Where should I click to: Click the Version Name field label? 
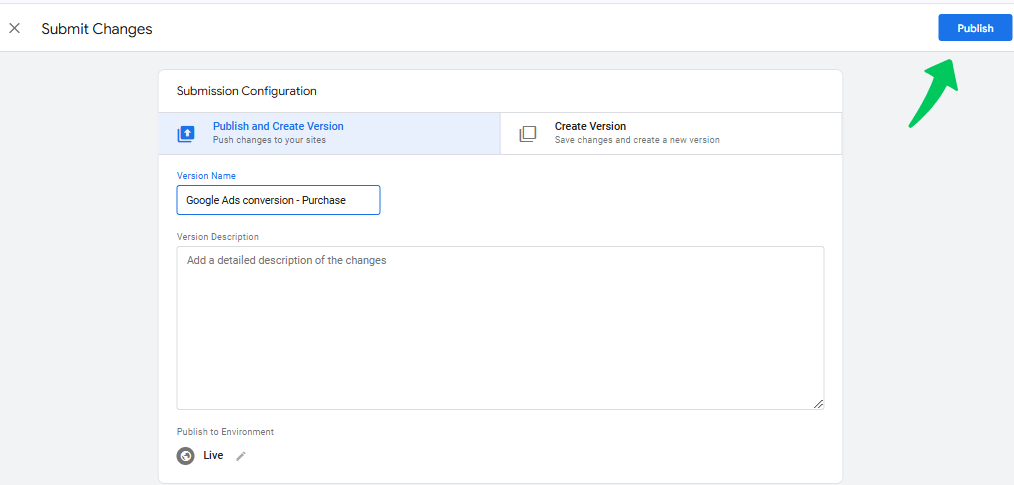[x=206, y=176]
